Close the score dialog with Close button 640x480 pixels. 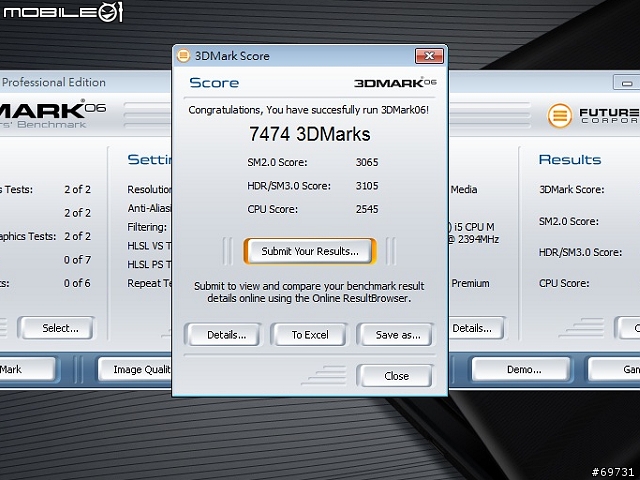(x=395, y=376)
